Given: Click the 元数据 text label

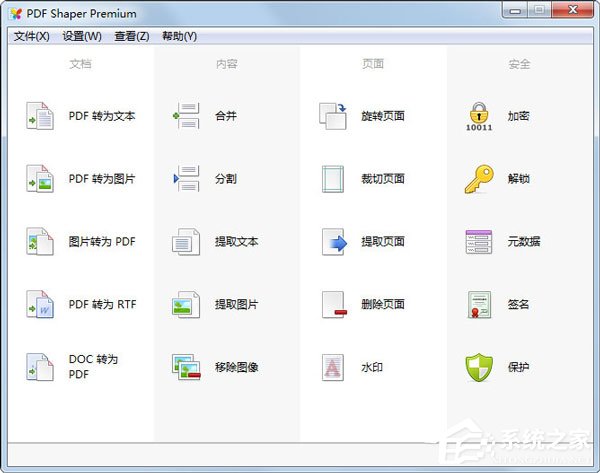Looking at the screenshot, I should tap(524, 241).
